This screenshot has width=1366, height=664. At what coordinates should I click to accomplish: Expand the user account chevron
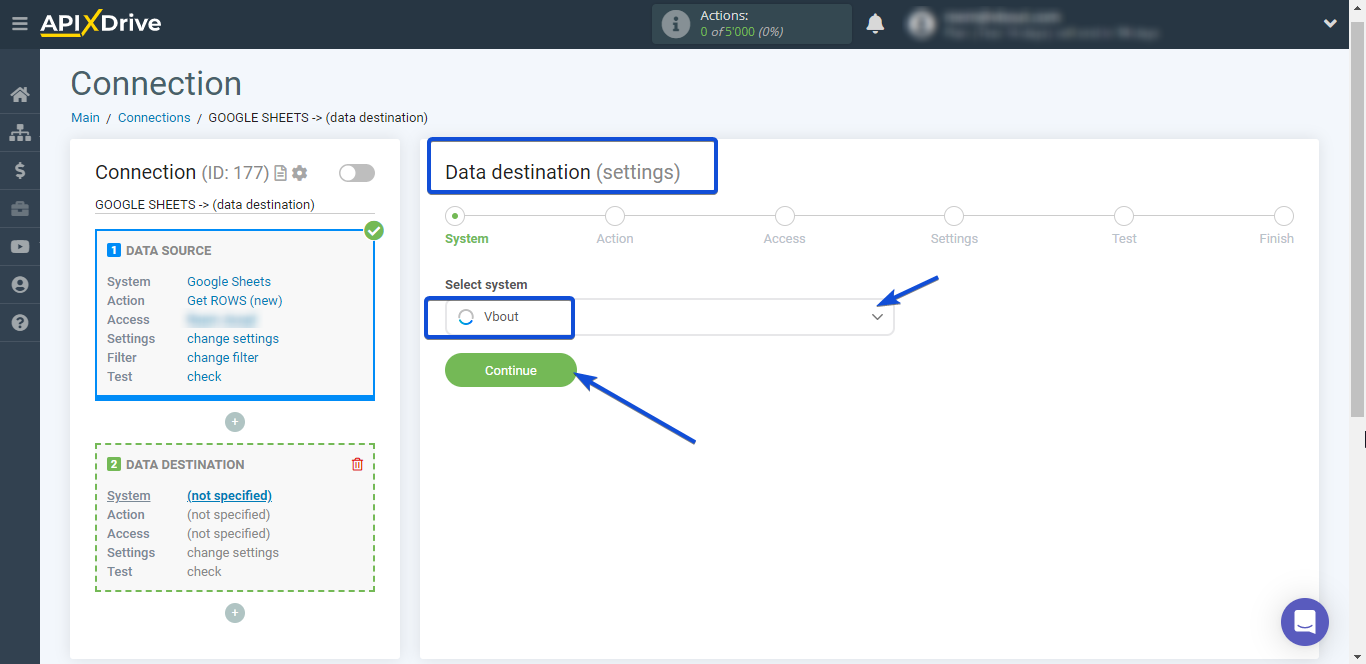tap(1330, 24)
